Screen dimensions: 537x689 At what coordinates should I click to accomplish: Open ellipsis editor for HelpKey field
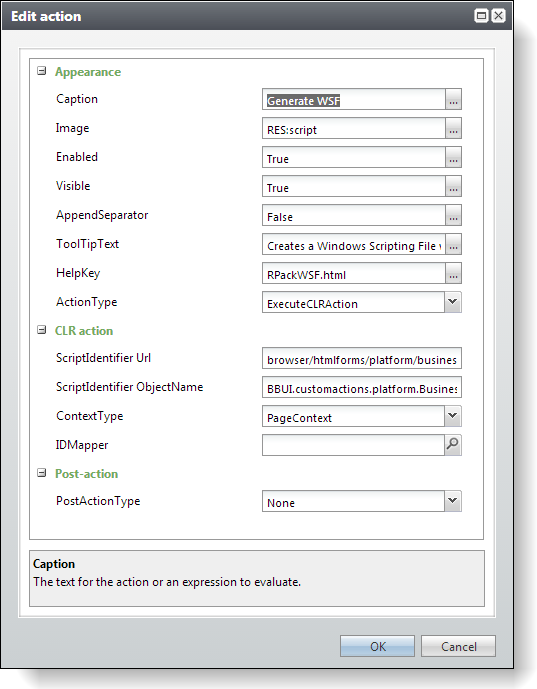pyautogui.click(x=453, y=274)
